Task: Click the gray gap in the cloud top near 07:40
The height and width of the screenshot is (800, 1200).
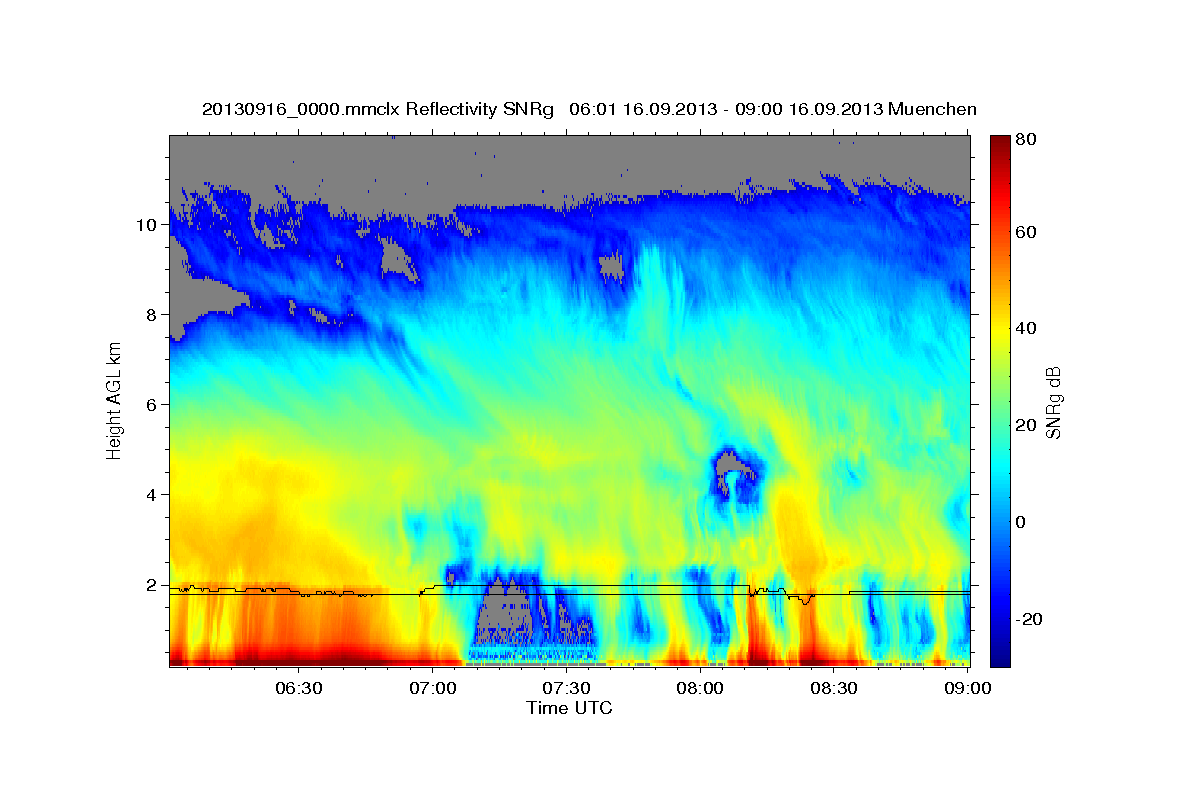Action: click(x=611, y=265)
